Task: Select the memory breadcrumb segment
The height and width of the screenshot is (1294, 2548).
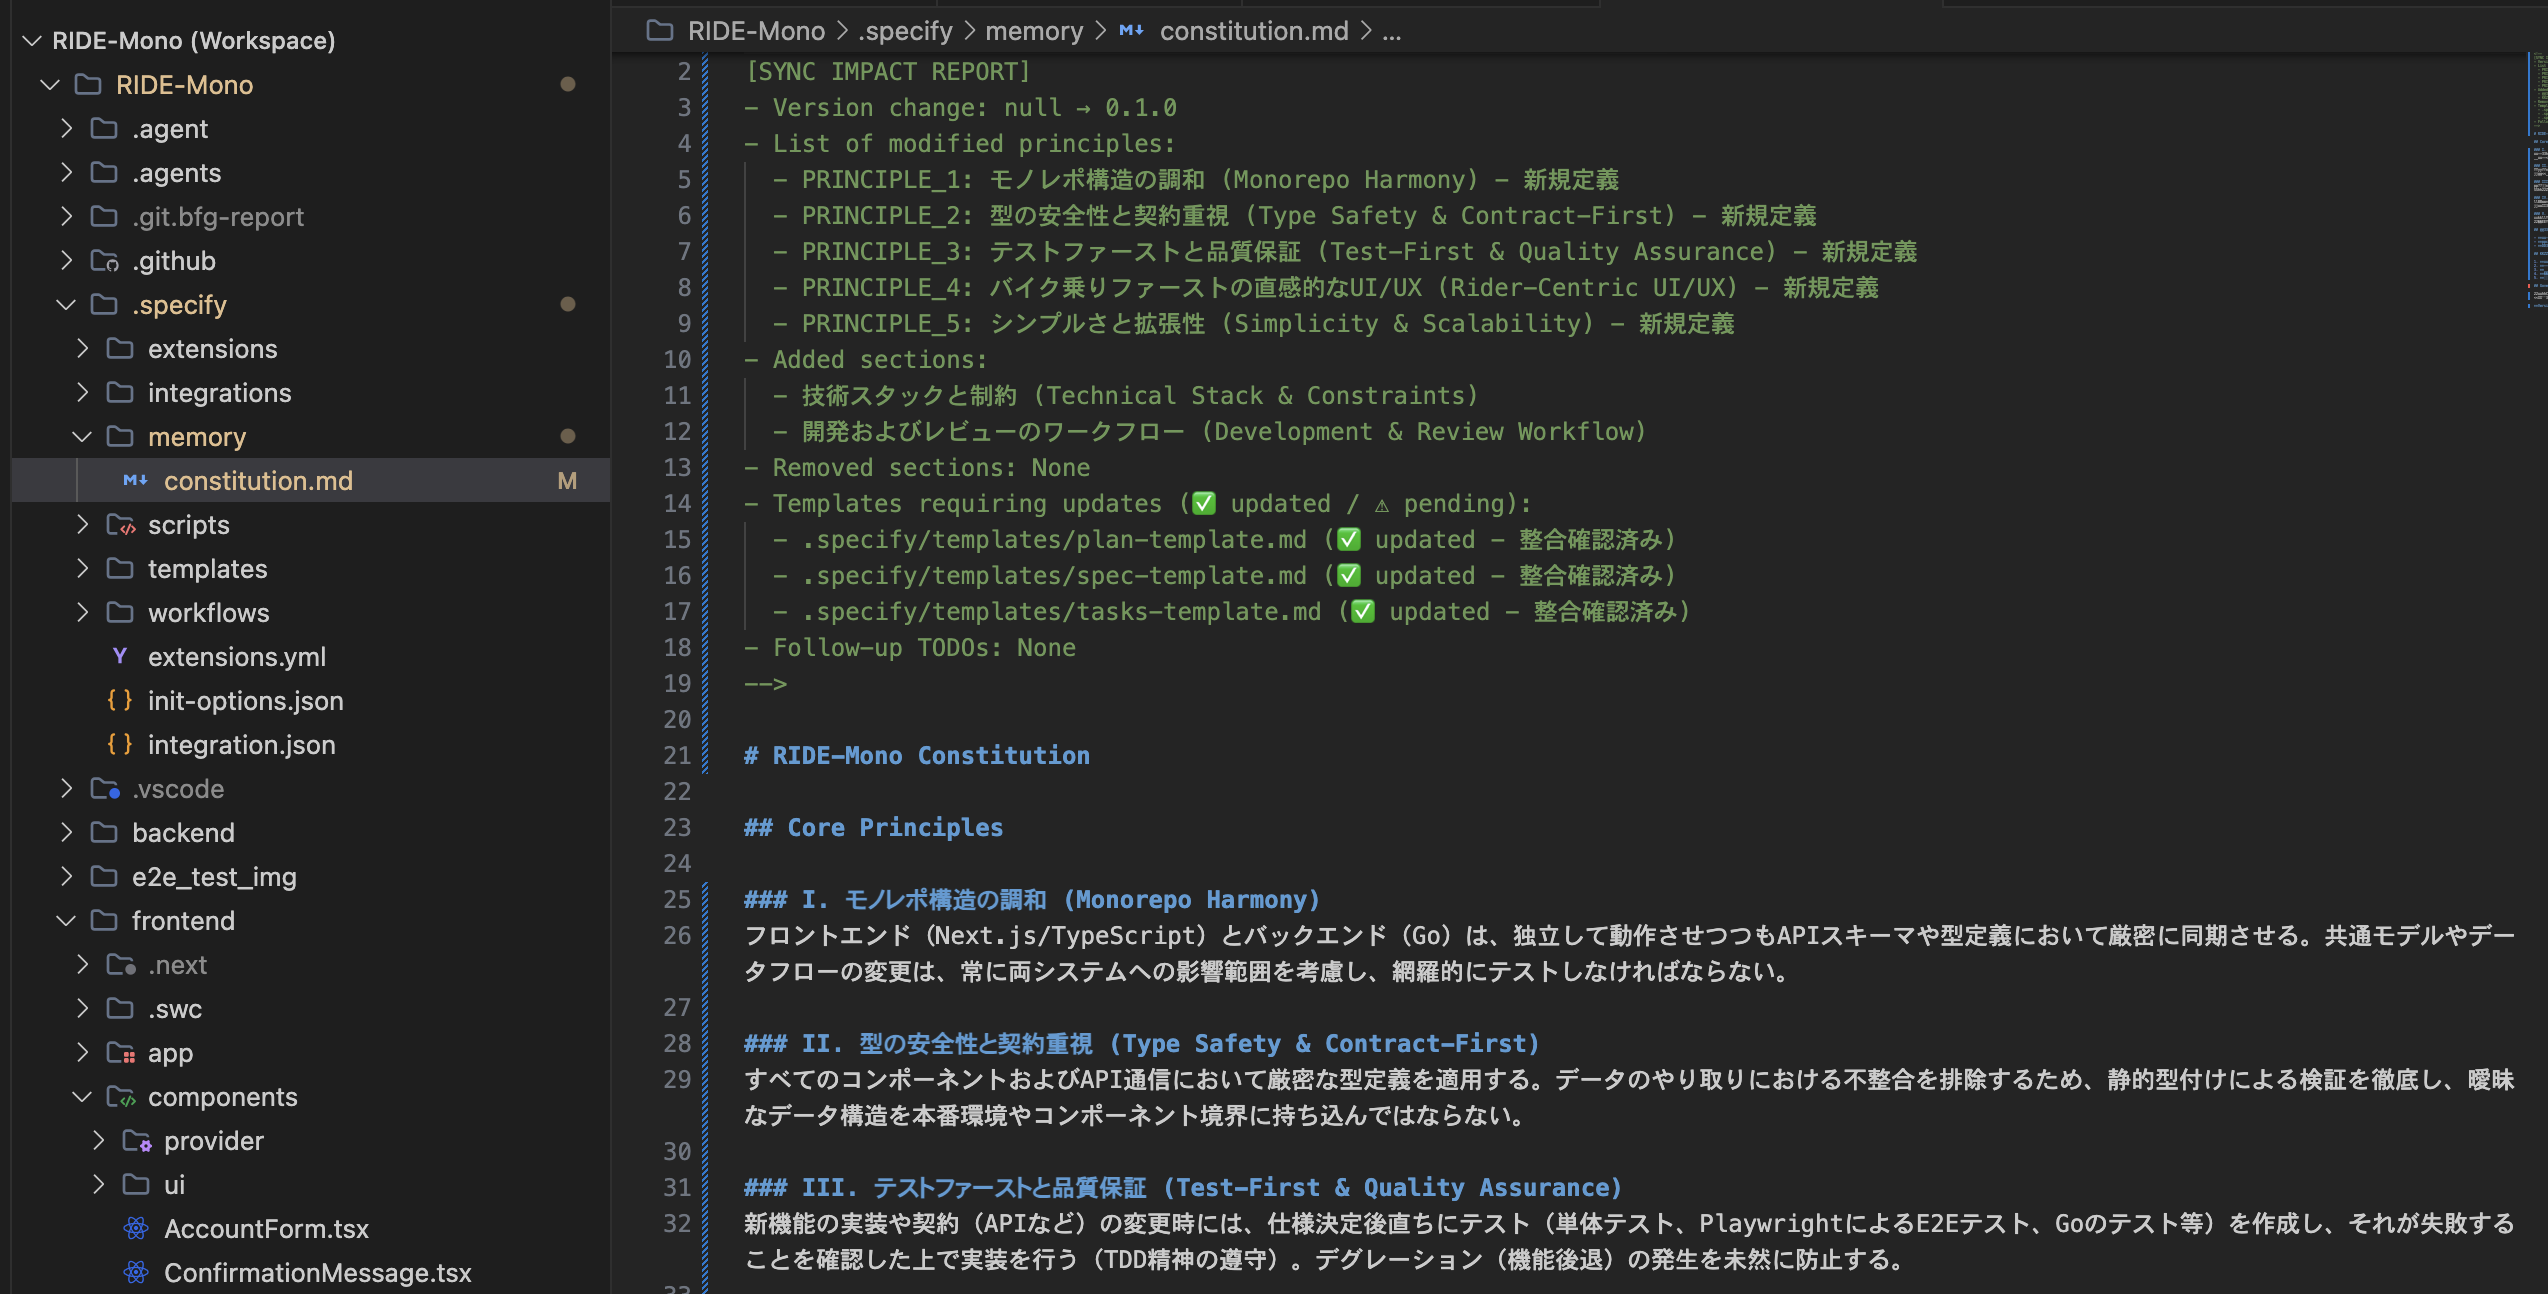Action: click(x=1034, y=31)
